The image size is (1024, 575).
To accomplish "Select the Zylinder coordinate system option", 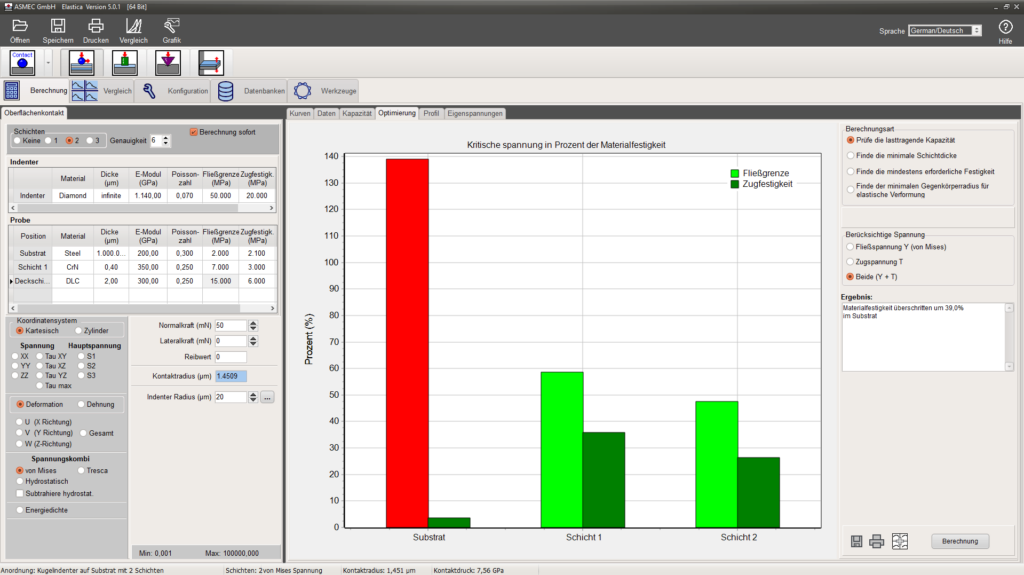I will pyautogui.click(x=75, y=330).
